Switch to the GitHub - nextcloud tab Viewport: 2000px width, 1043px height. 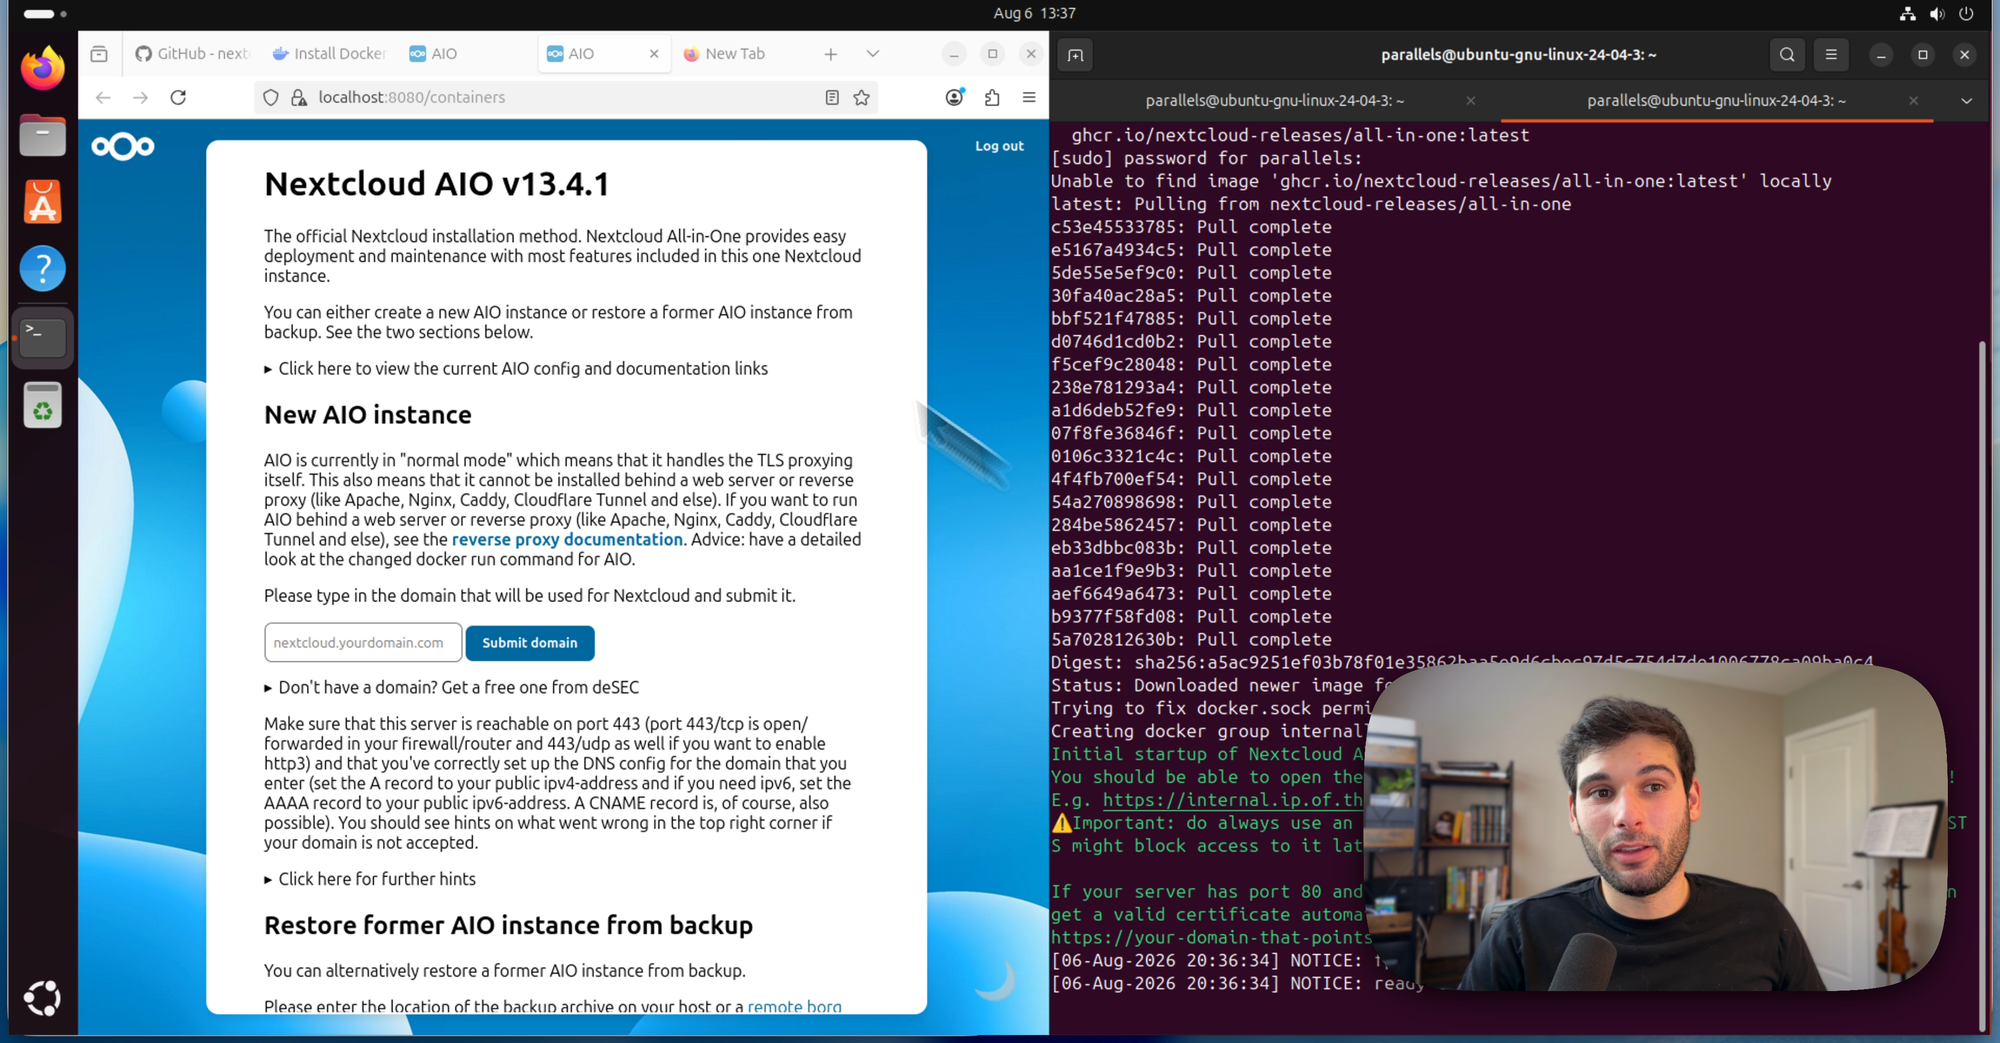[x=194, y=54]
